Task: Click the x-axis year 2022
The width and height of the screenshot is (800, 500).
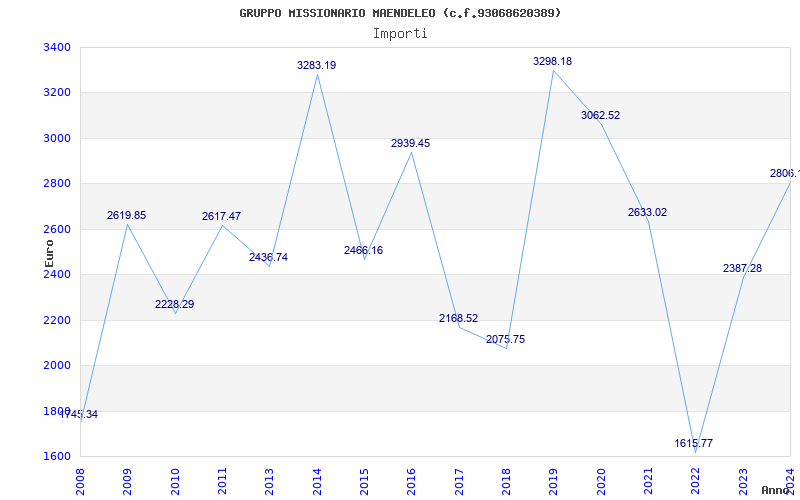Action: point(695,482)
